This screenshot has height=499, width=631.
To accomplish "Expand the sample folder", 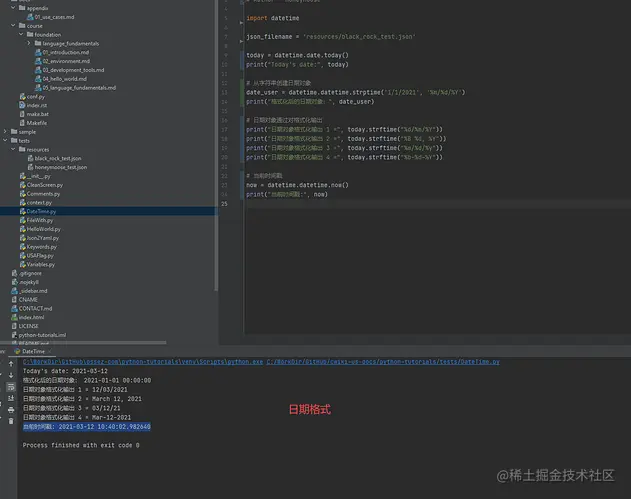I will click(x=5, y=132).
